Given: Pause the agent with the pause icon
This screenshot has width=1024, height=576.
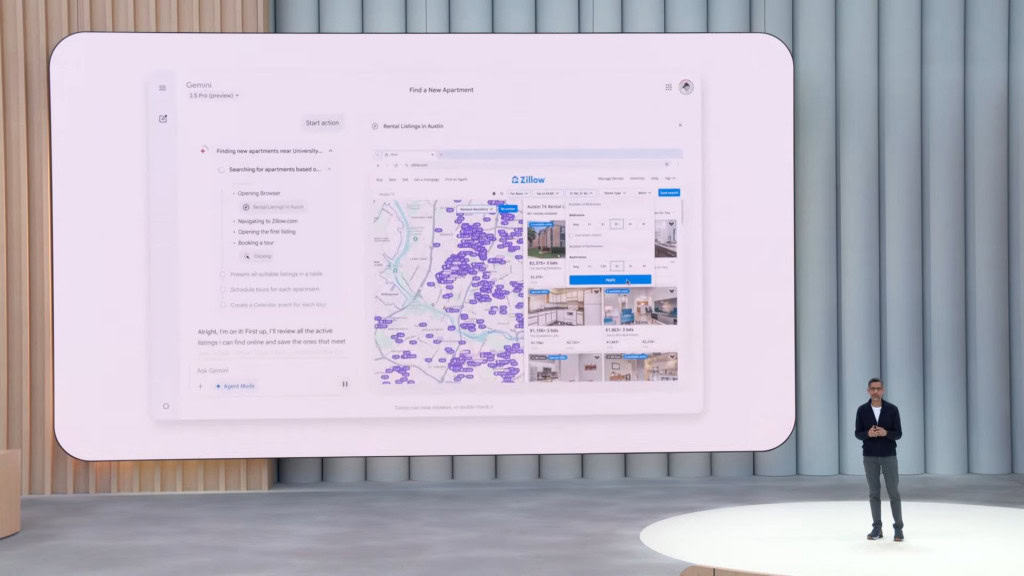Looking at the screenshot, I should tap(345, 385).
